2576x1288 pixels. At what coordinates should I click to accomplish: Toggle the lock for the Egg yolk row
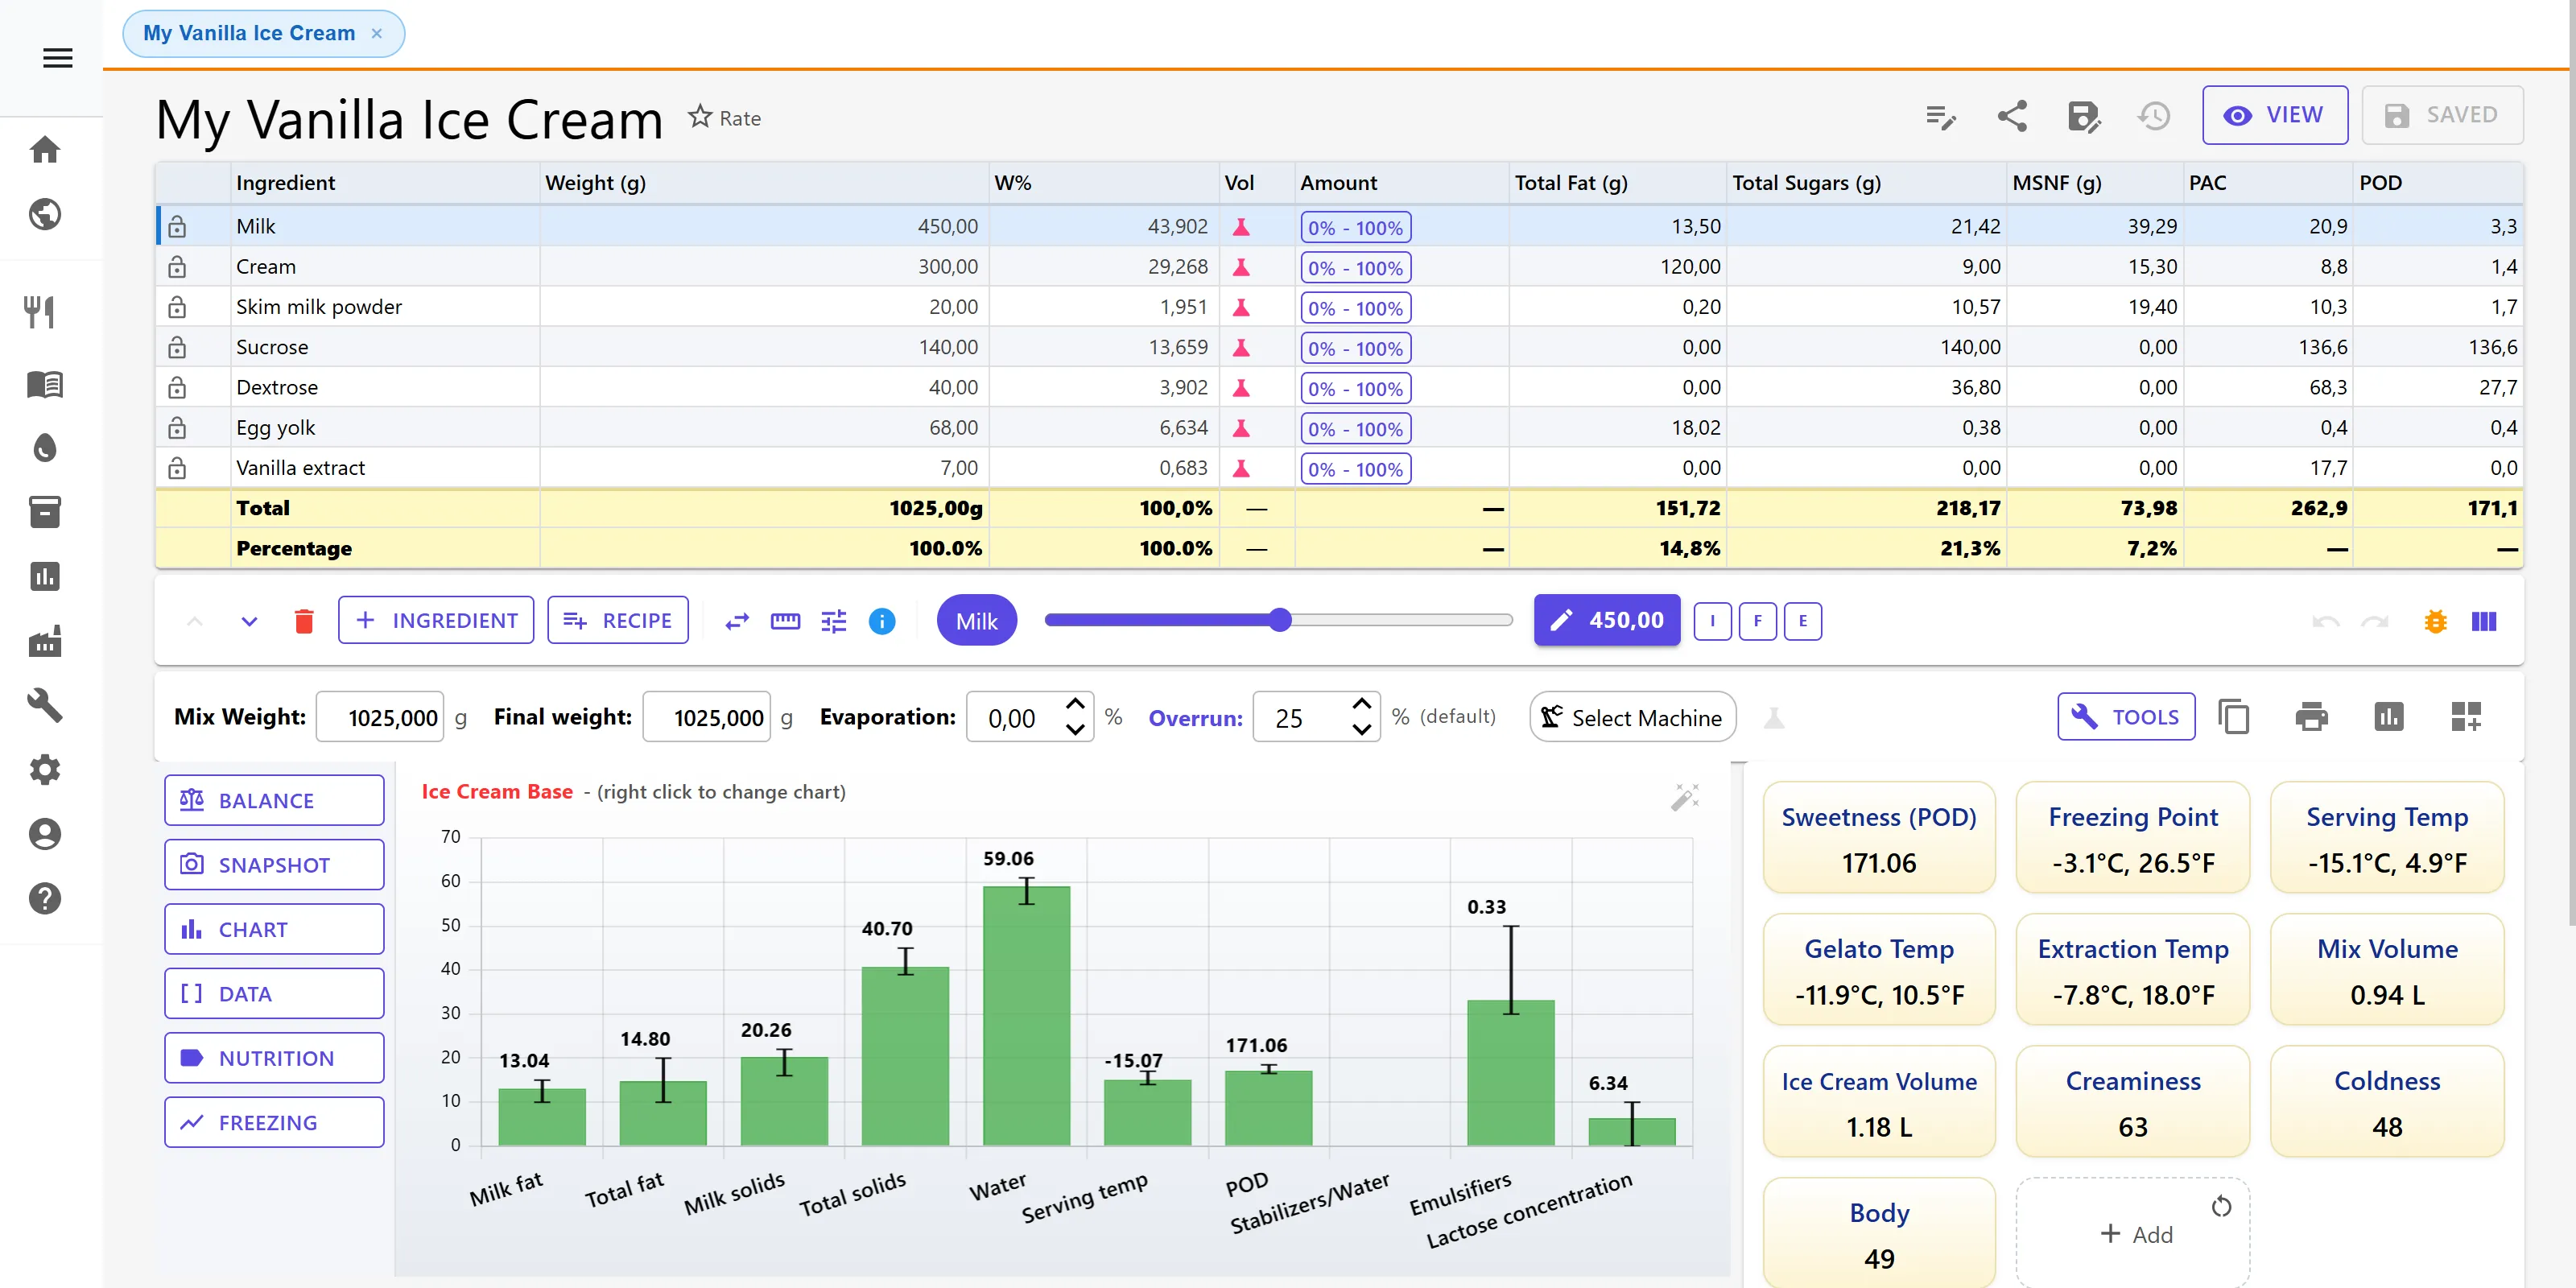177,428
